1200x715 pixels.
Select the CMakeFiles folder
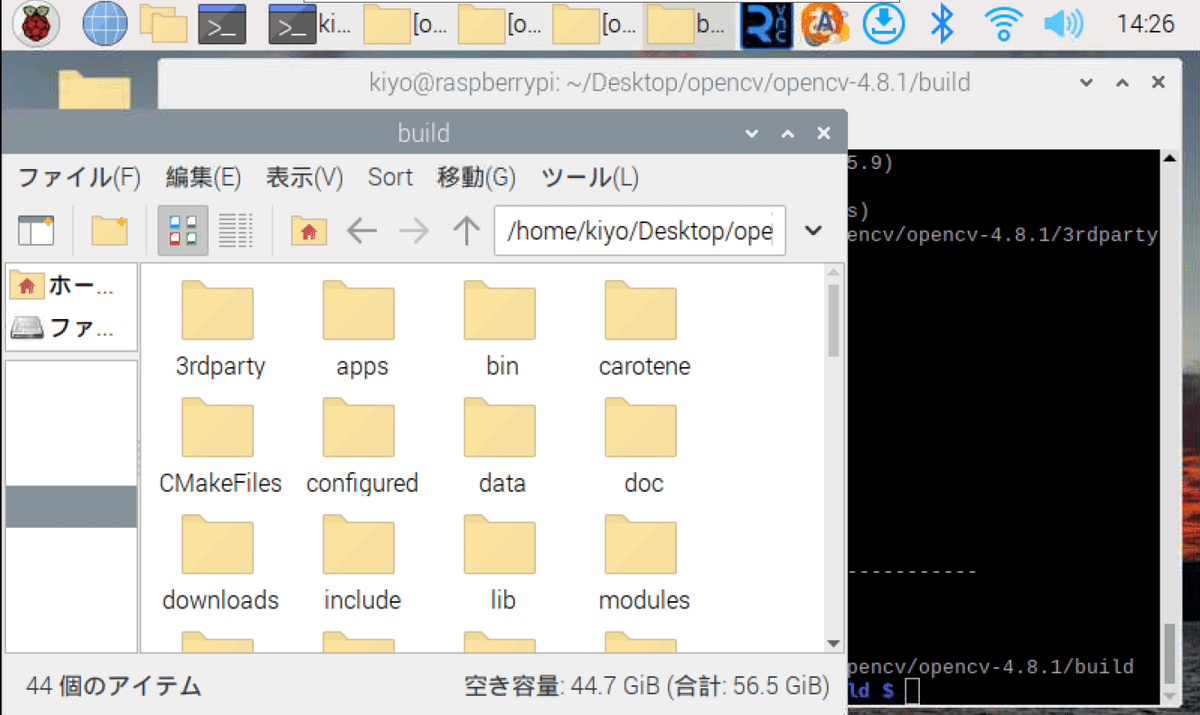(x=220, y=446)
